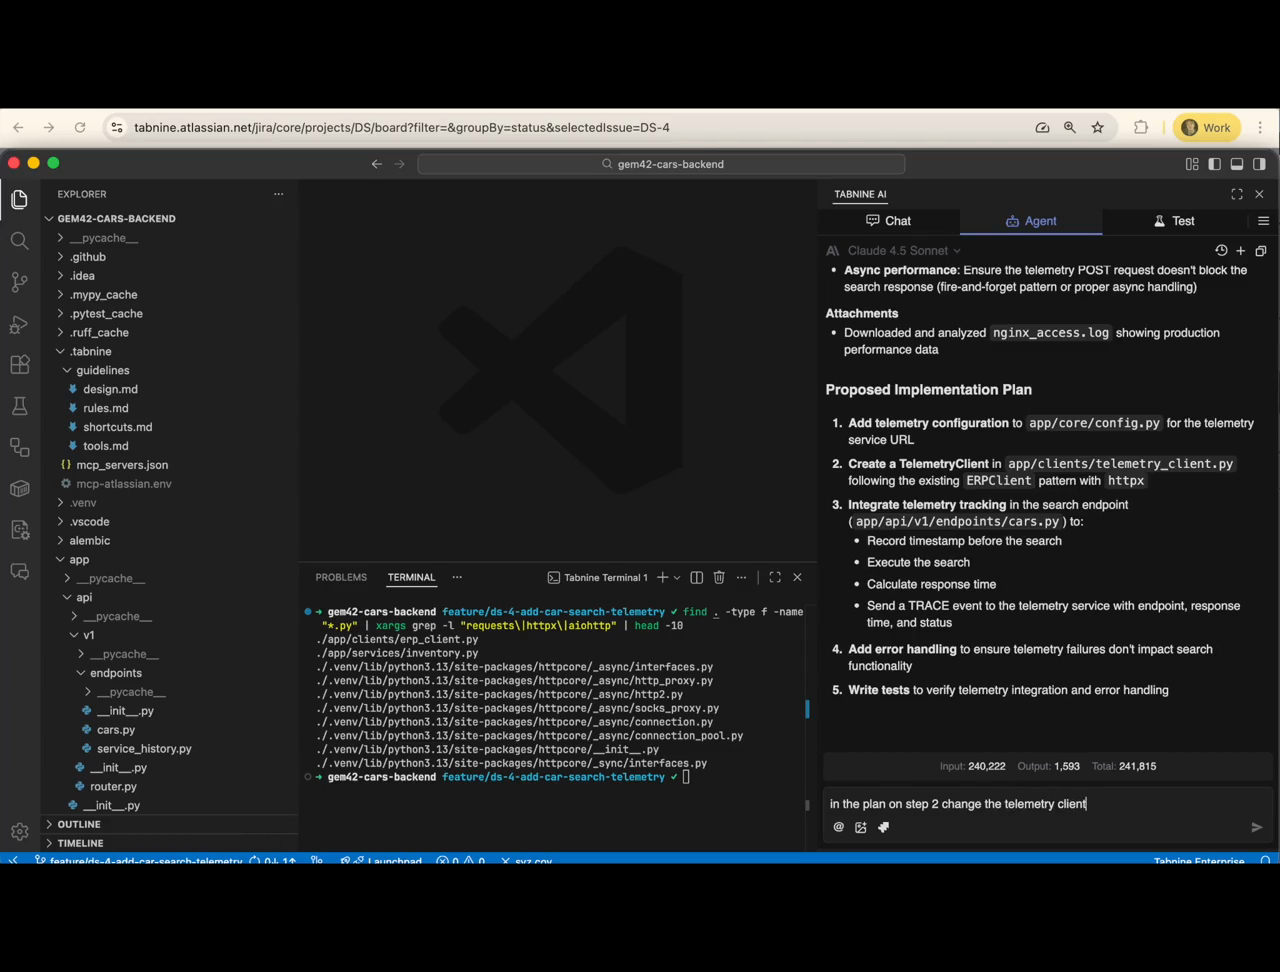This screenshot has width=1280, height=972.
Task: Create a new terminal with plus
Action: [x=662, y=577]
